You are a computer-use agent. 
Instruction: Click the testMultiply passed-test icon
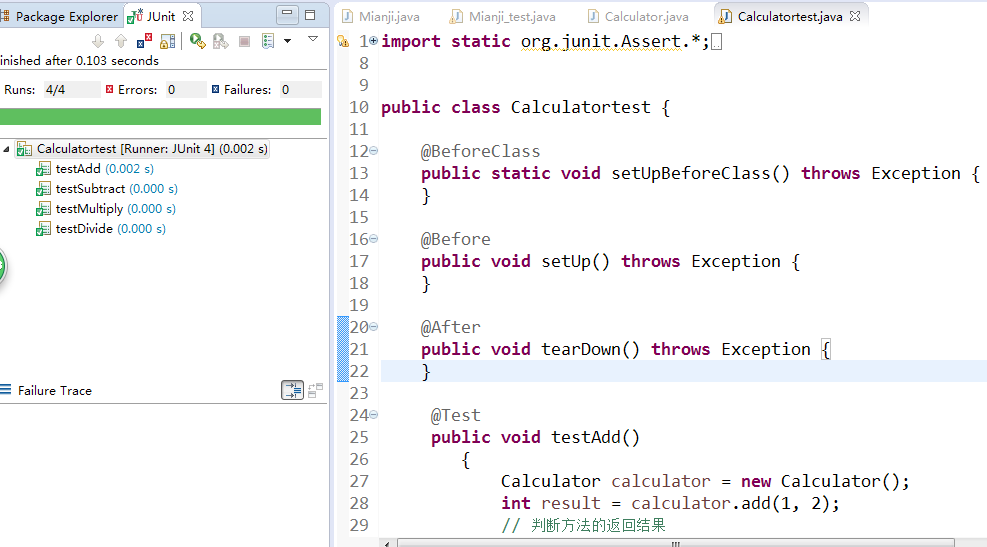43,209
